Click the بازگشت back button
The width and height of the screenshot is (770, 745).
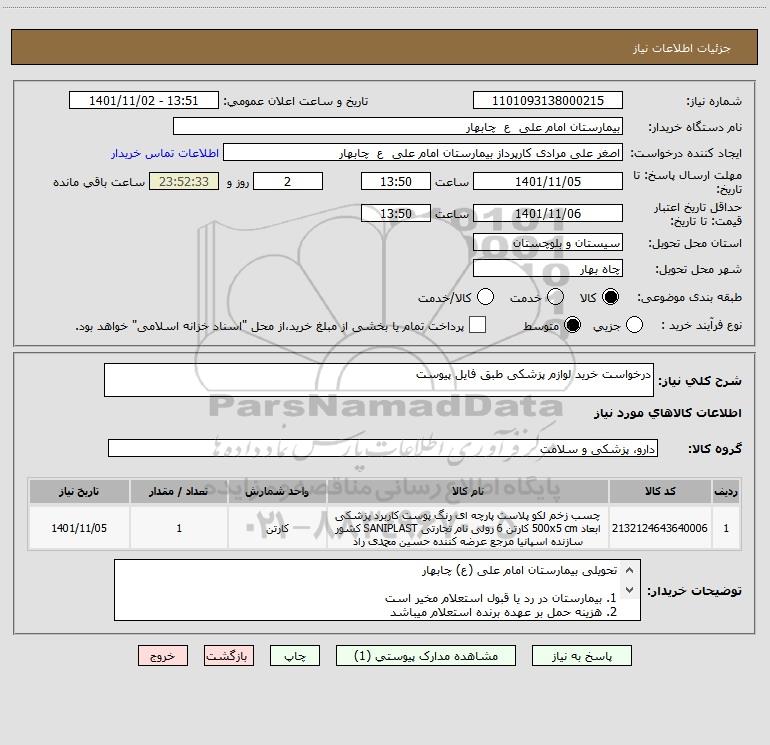pyautogui.click(x=229, y=656)
